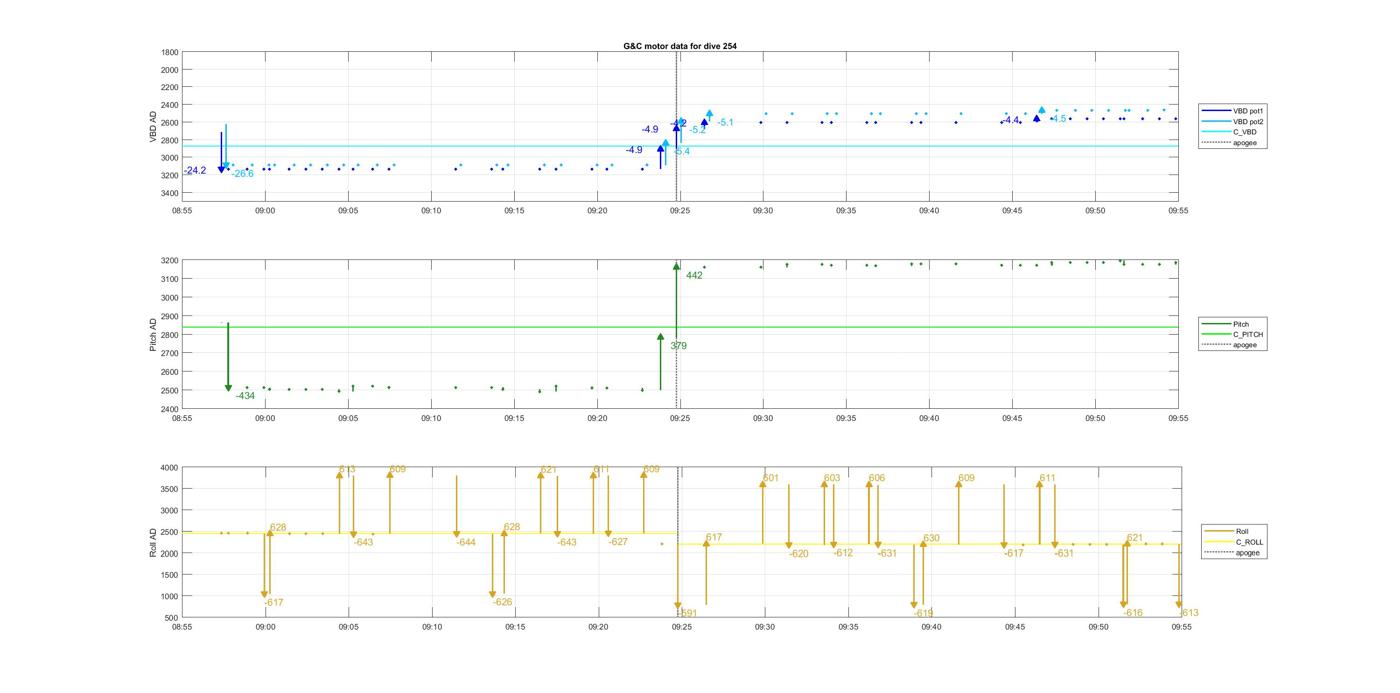Click the '500' tick on Roll axis
Image resolution: width=1400 pixels, height=693 pixels.
click(x=172, y=618)
